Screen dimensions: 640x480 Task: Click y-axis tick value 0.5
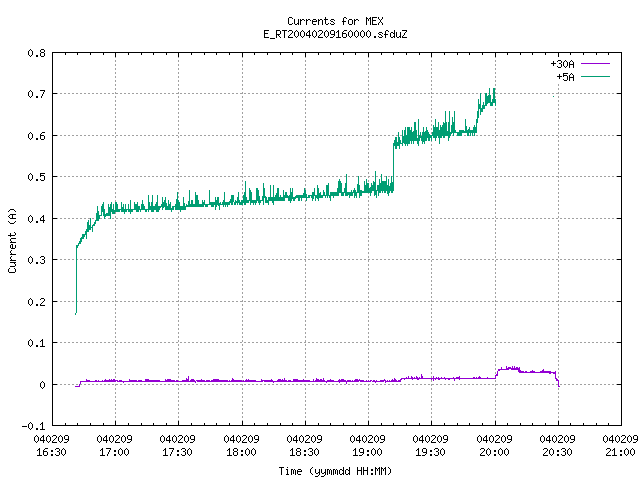tap(36, 177)
